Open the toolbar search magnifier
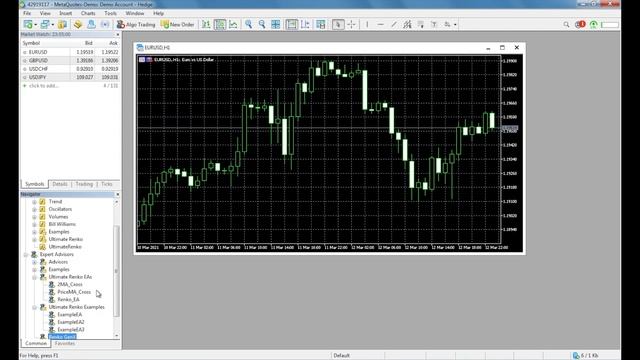This screenshot has height=360, width=640. 566,24
